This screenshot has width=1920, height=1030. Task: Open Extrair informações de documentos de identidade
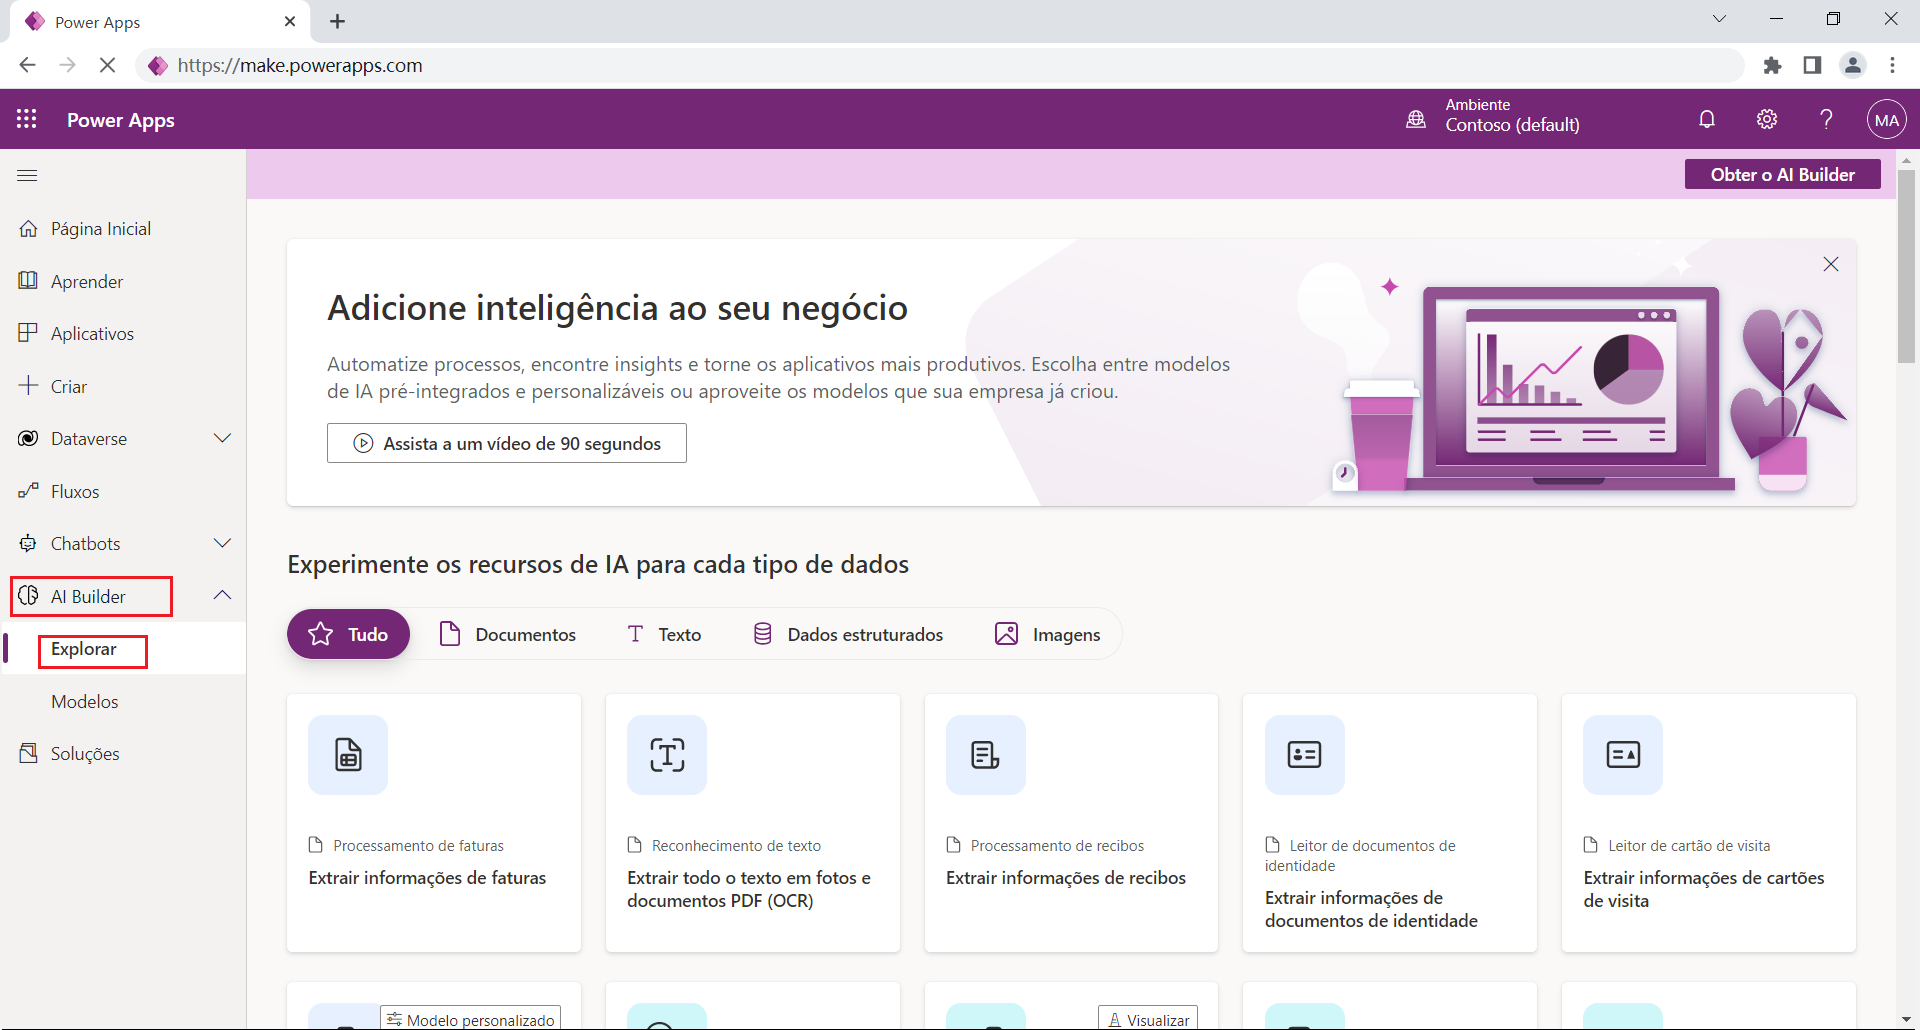1390,823
